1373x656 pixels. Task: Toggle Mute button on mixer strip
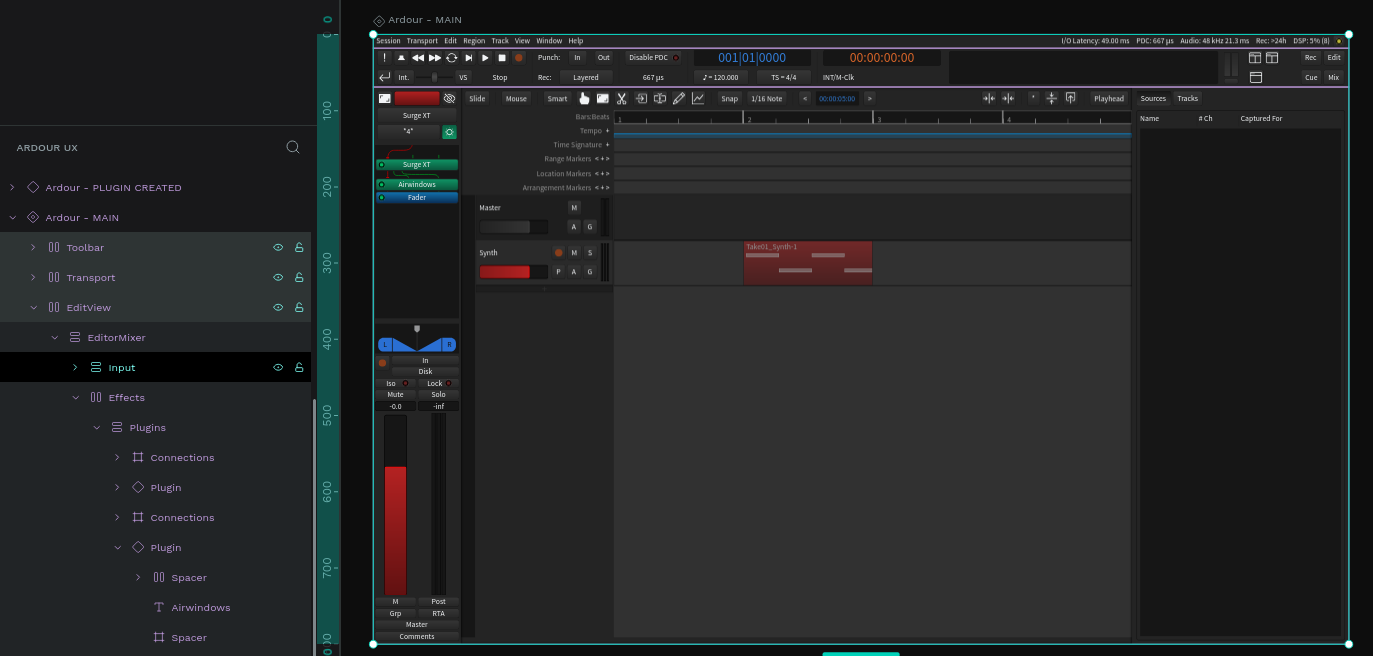point(396,394)
